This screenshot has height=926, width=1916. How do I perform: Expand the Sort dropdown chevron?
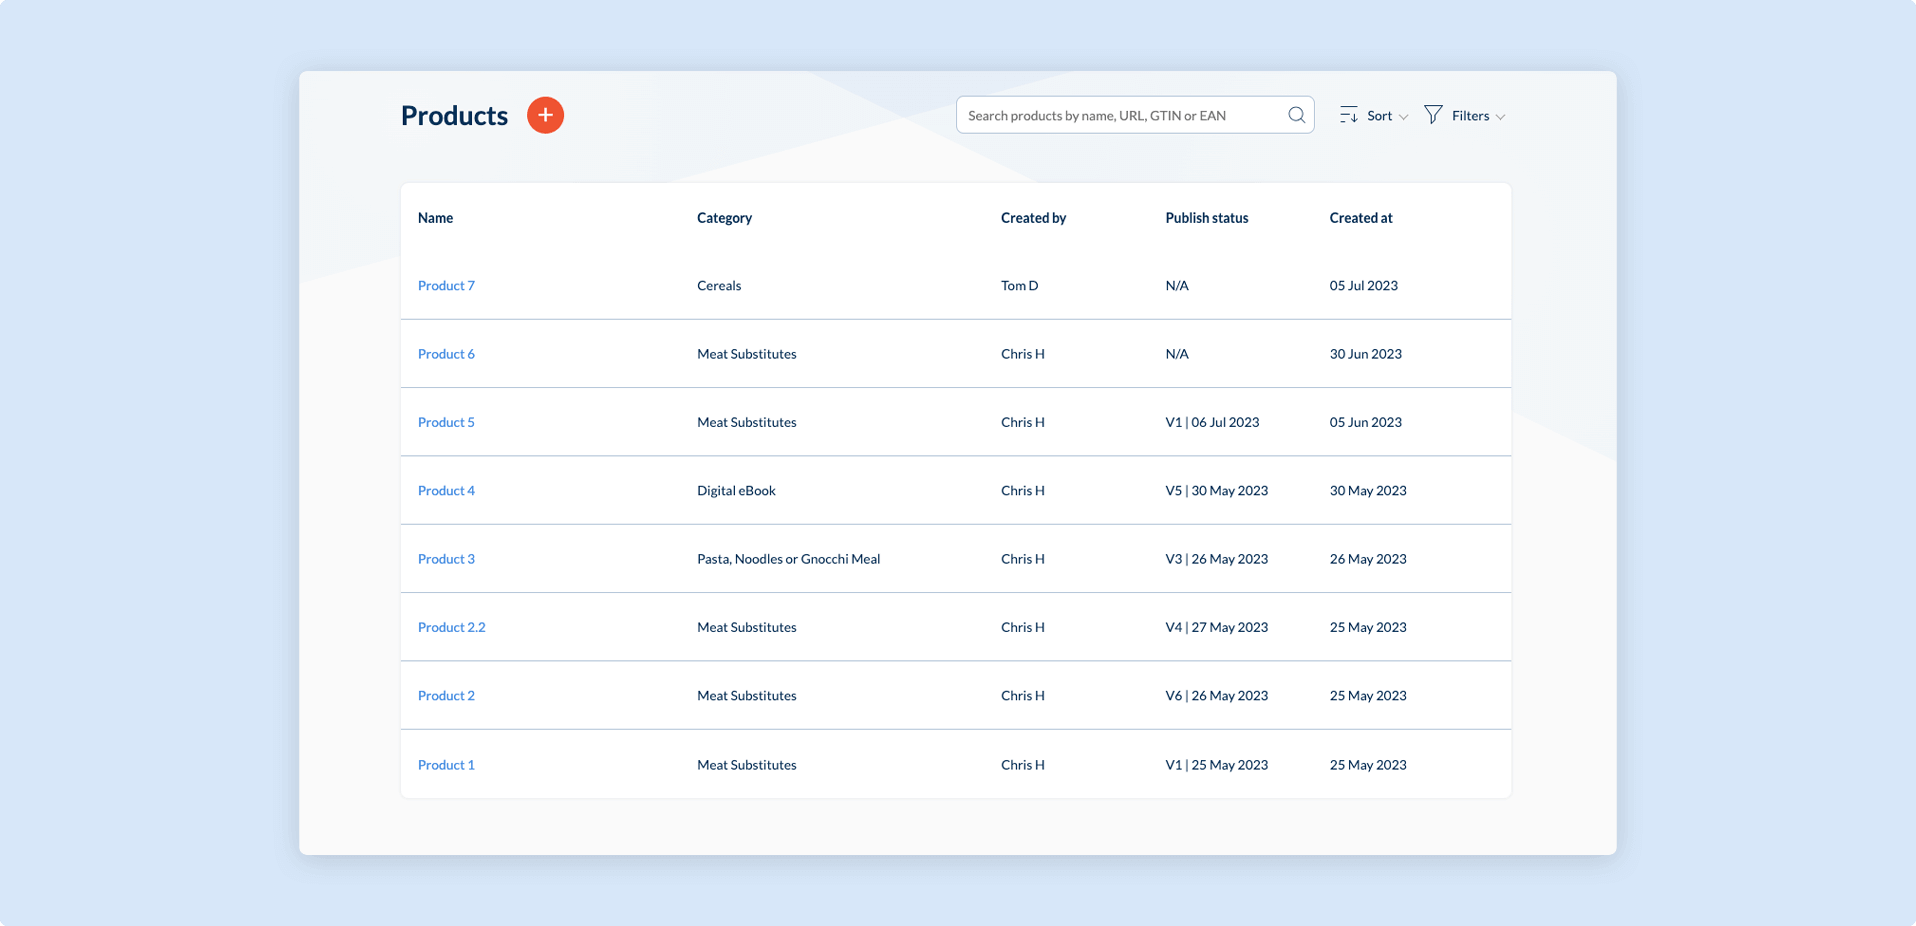point(1403,117)
